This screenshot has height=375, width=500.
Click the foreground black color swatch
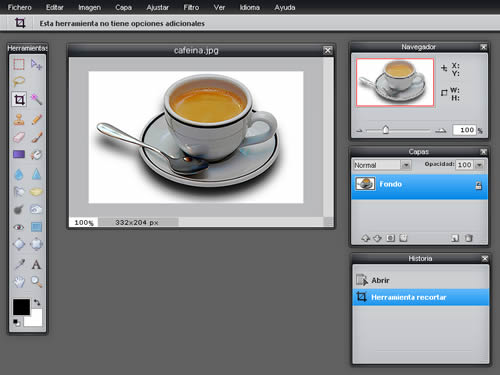21,307
